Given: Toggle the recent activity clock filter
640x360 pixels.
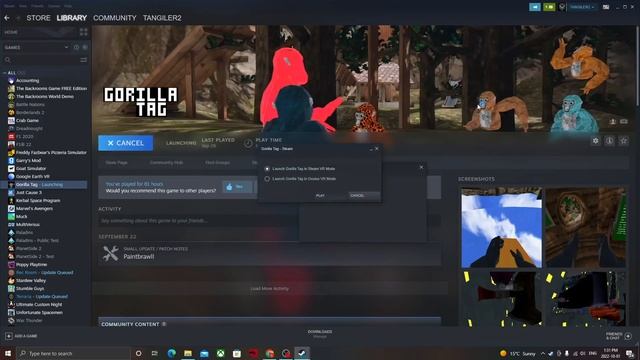Looking at the screenshot, I should click(76, 47).
